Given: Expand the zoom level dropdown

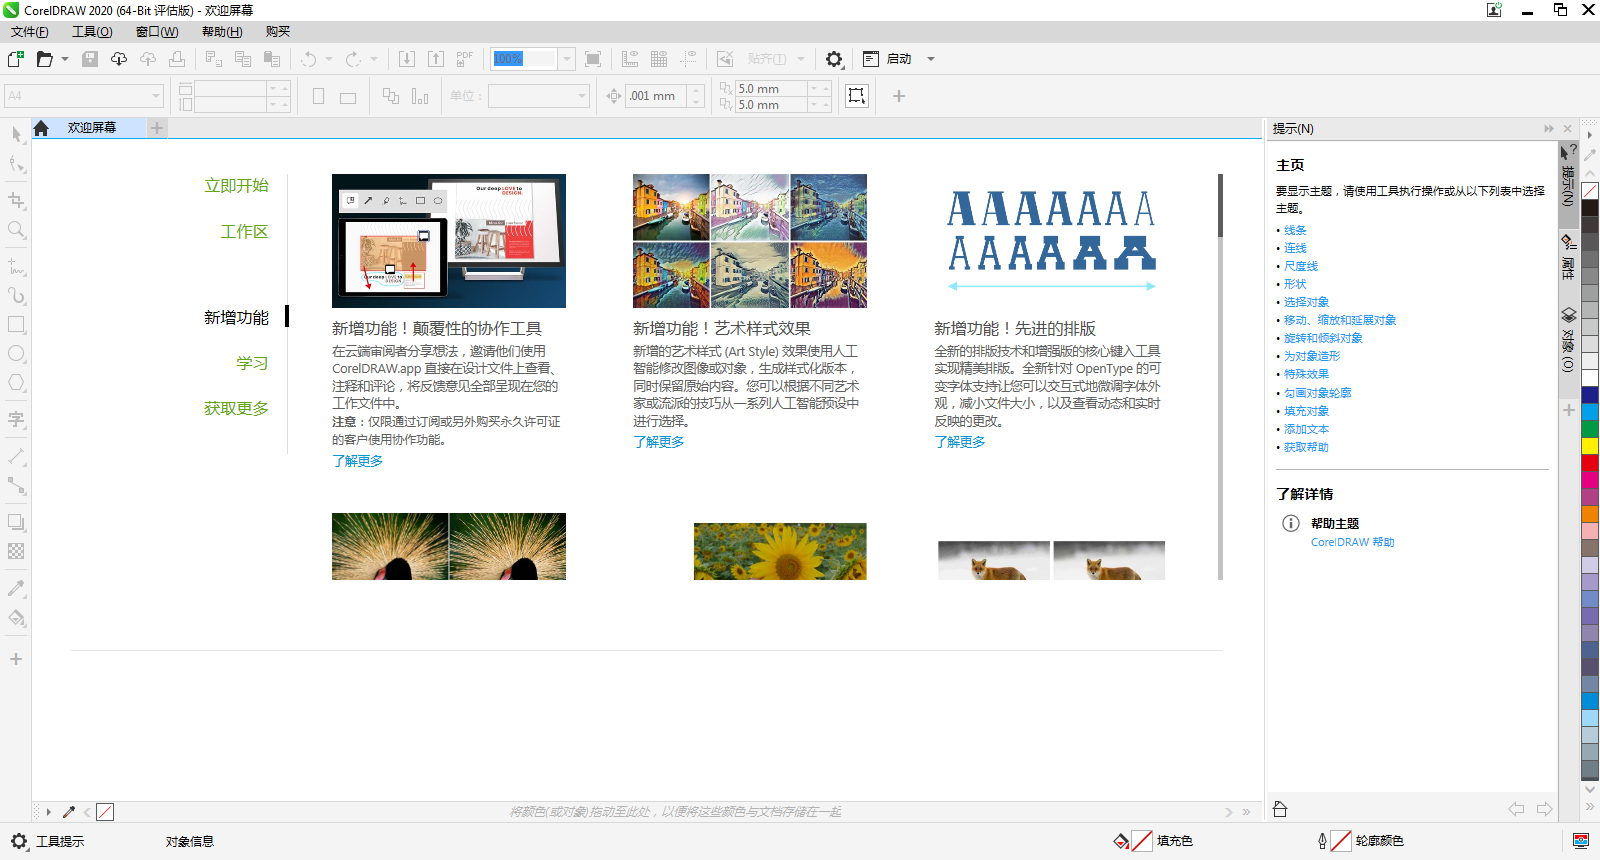Looking at the screenshot, I should pyautogui.click(x=567, y=59).
